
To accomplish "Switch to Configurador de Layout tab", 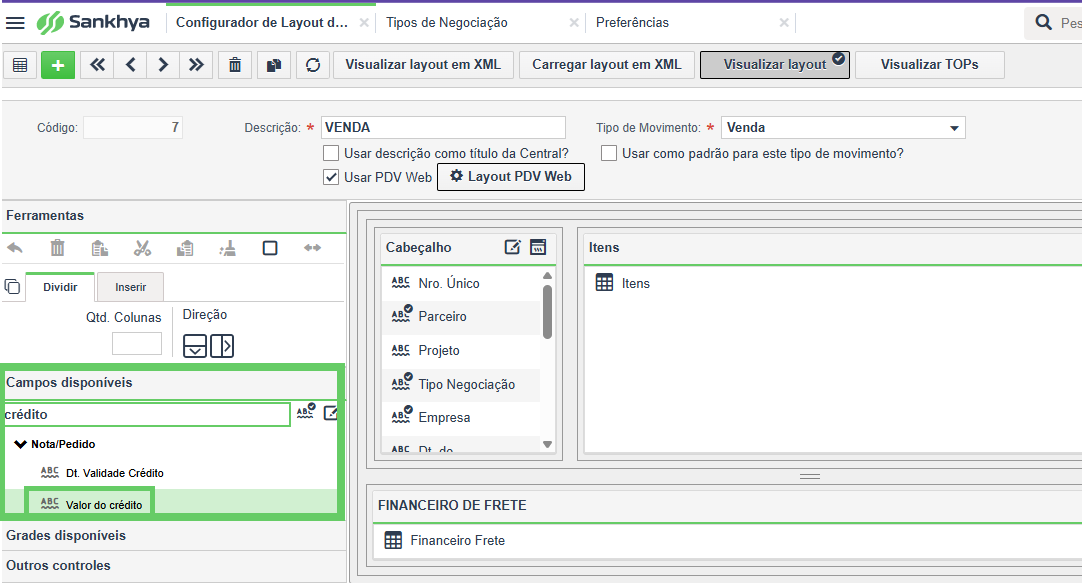I will point(262,23).
